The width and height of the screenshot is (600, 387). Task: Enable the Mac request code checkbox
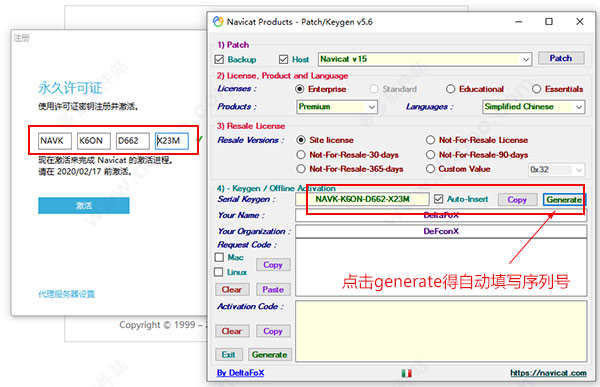[219, 257]
